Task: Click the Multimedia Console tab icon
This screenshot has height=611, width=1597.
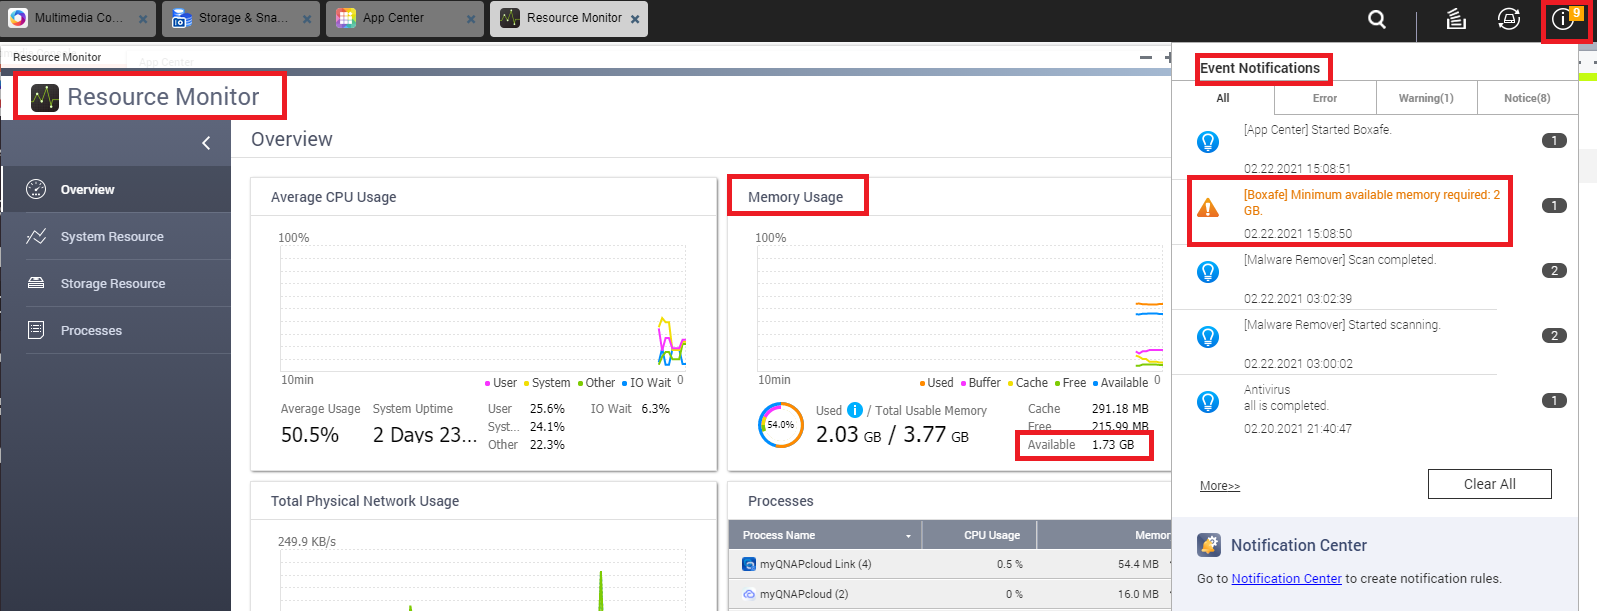Action: 18,18
